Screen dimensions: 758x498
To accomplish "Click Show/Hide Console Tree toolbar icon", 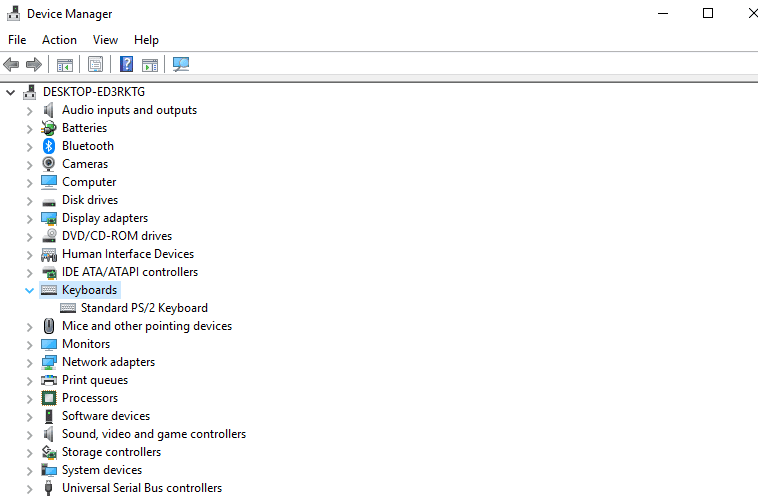I will pos(65,64).
